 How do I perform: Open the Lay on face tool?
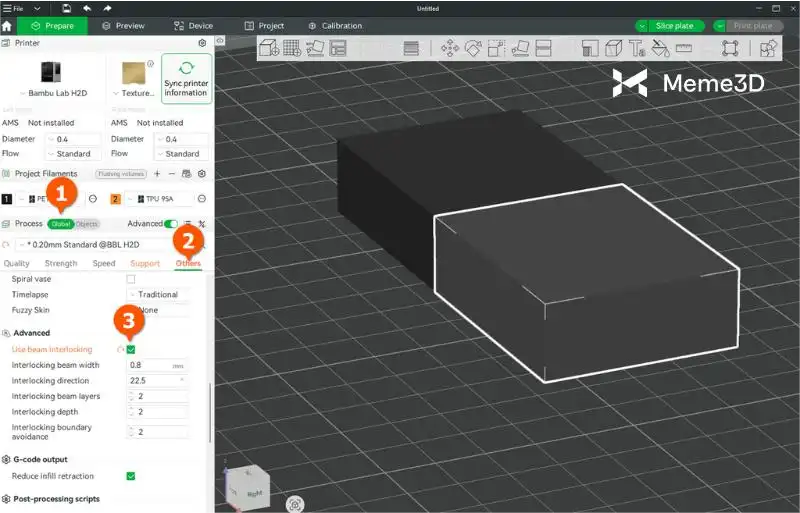point(520,47)
